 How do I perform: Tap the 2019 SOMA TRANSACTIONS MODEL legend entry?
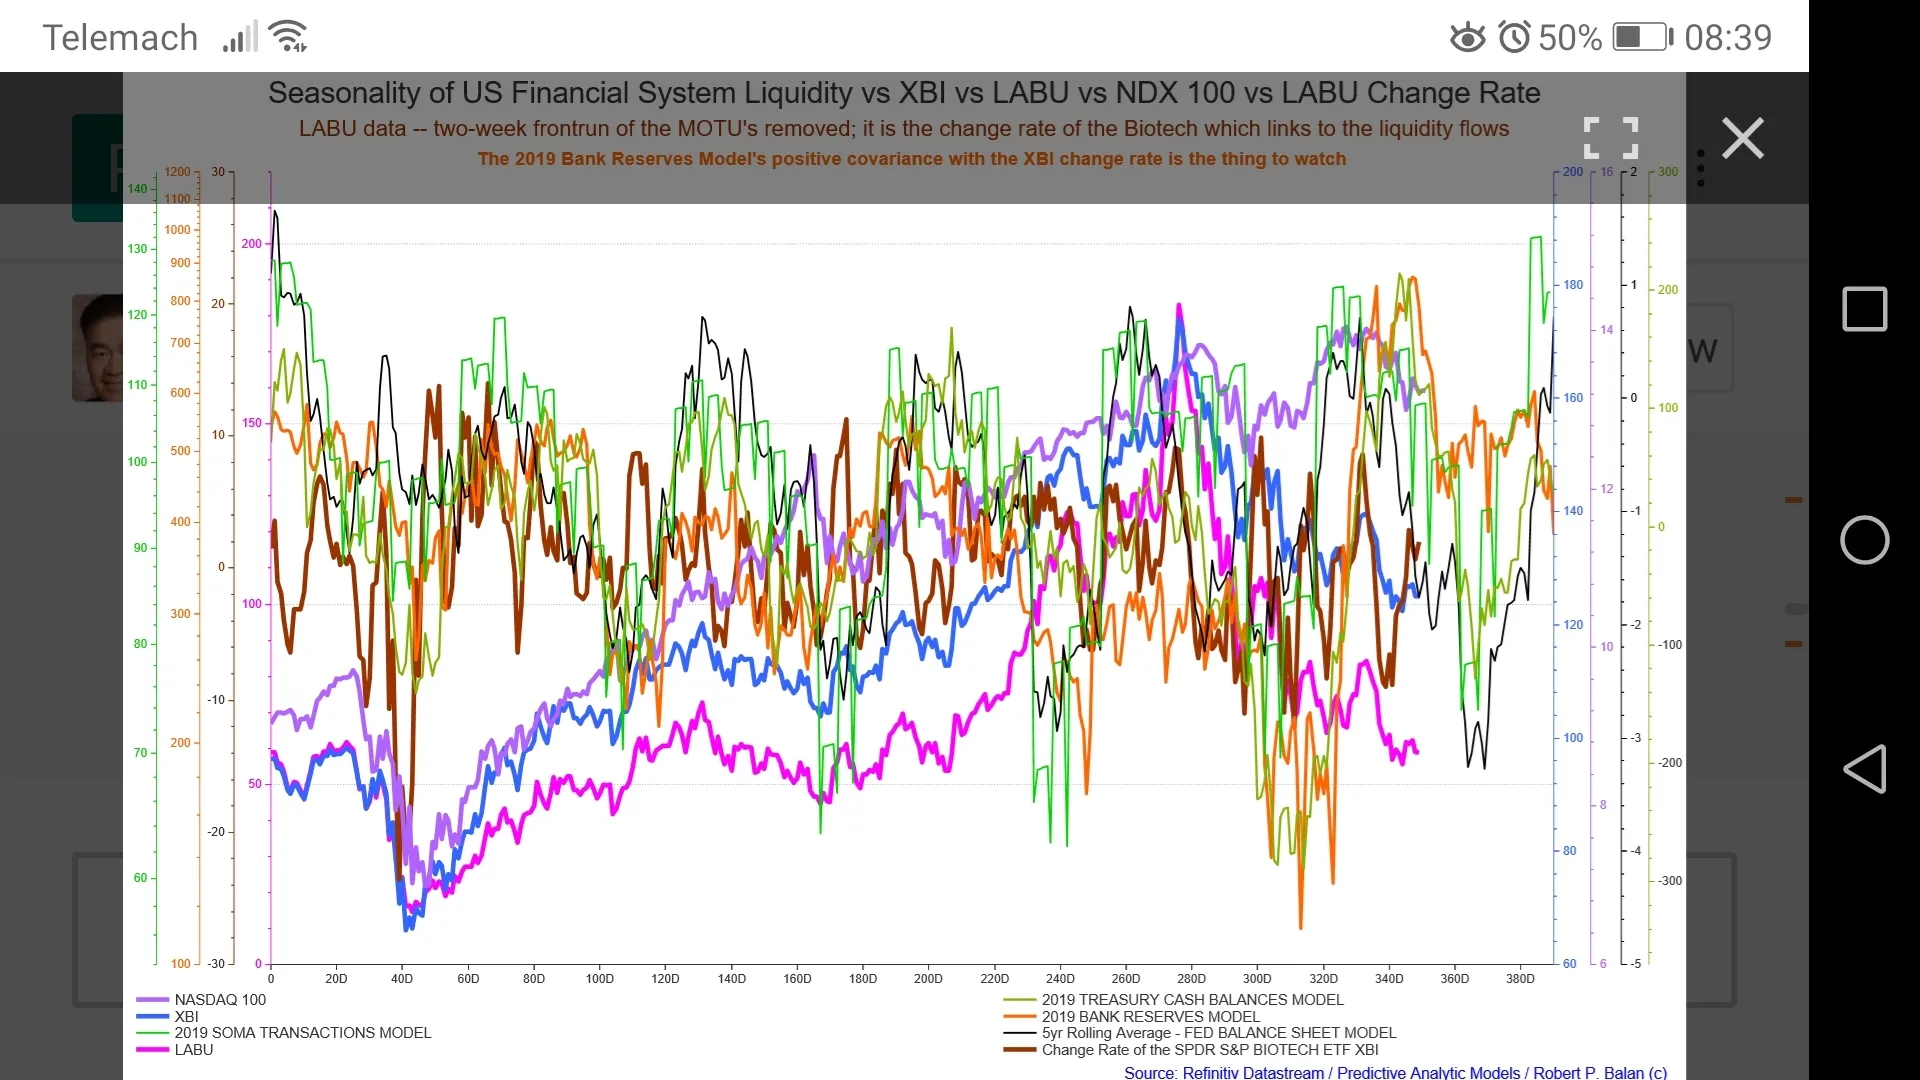[302, 1033]
